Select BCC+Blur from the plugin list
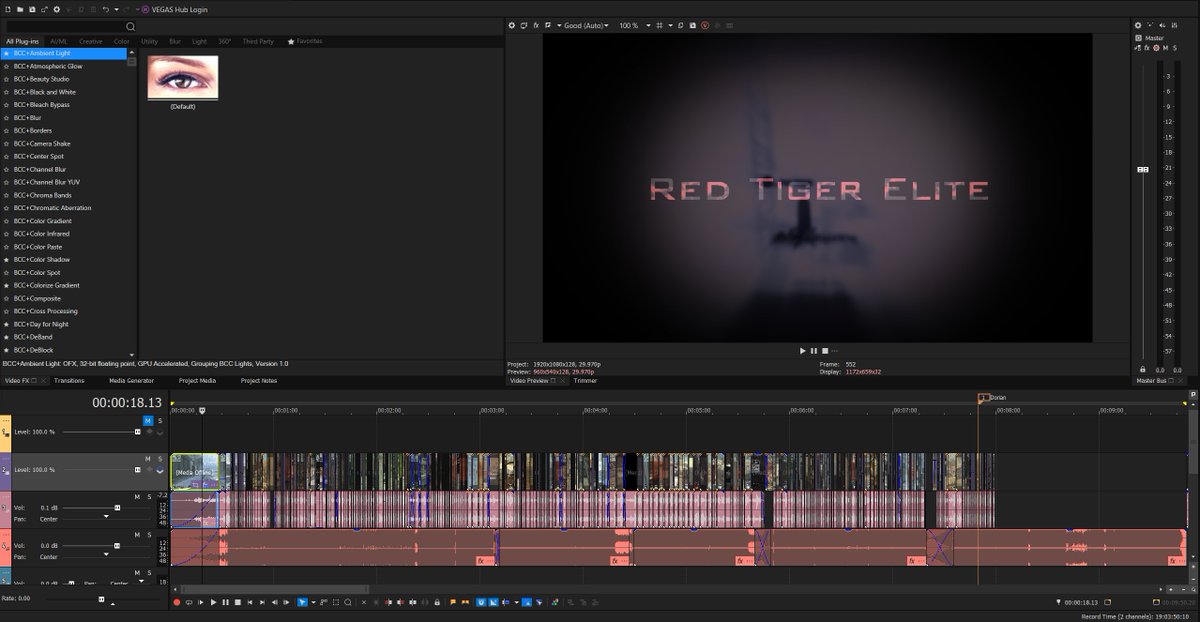Image resolution: width=1200 pixels, height=622 pixels. click(x=30, y=117)
